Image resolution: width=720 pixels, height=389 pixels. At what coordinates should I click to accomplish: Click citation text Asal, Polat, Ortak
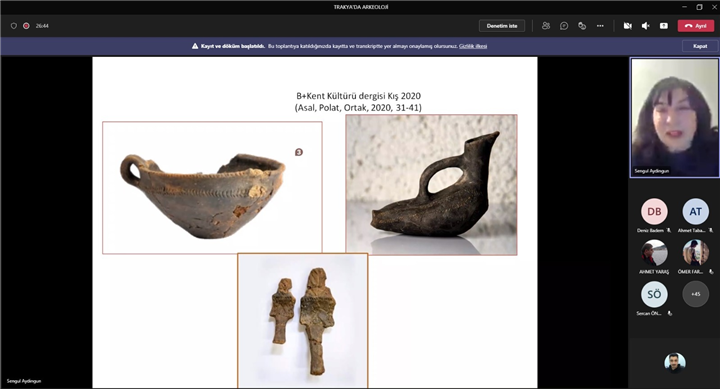358,107
